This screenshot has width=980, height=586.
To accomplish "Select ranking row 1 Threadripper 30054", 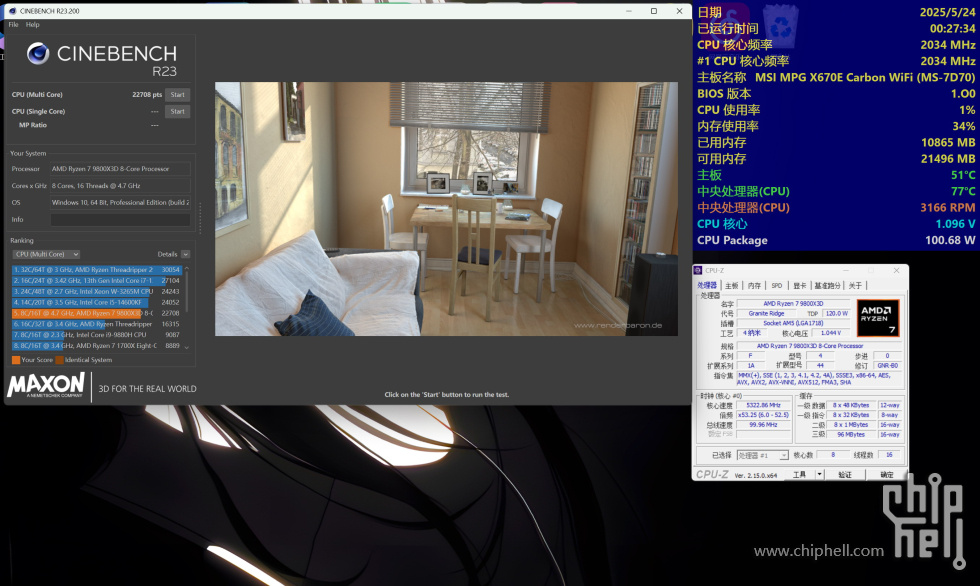I will coord(97,270).
